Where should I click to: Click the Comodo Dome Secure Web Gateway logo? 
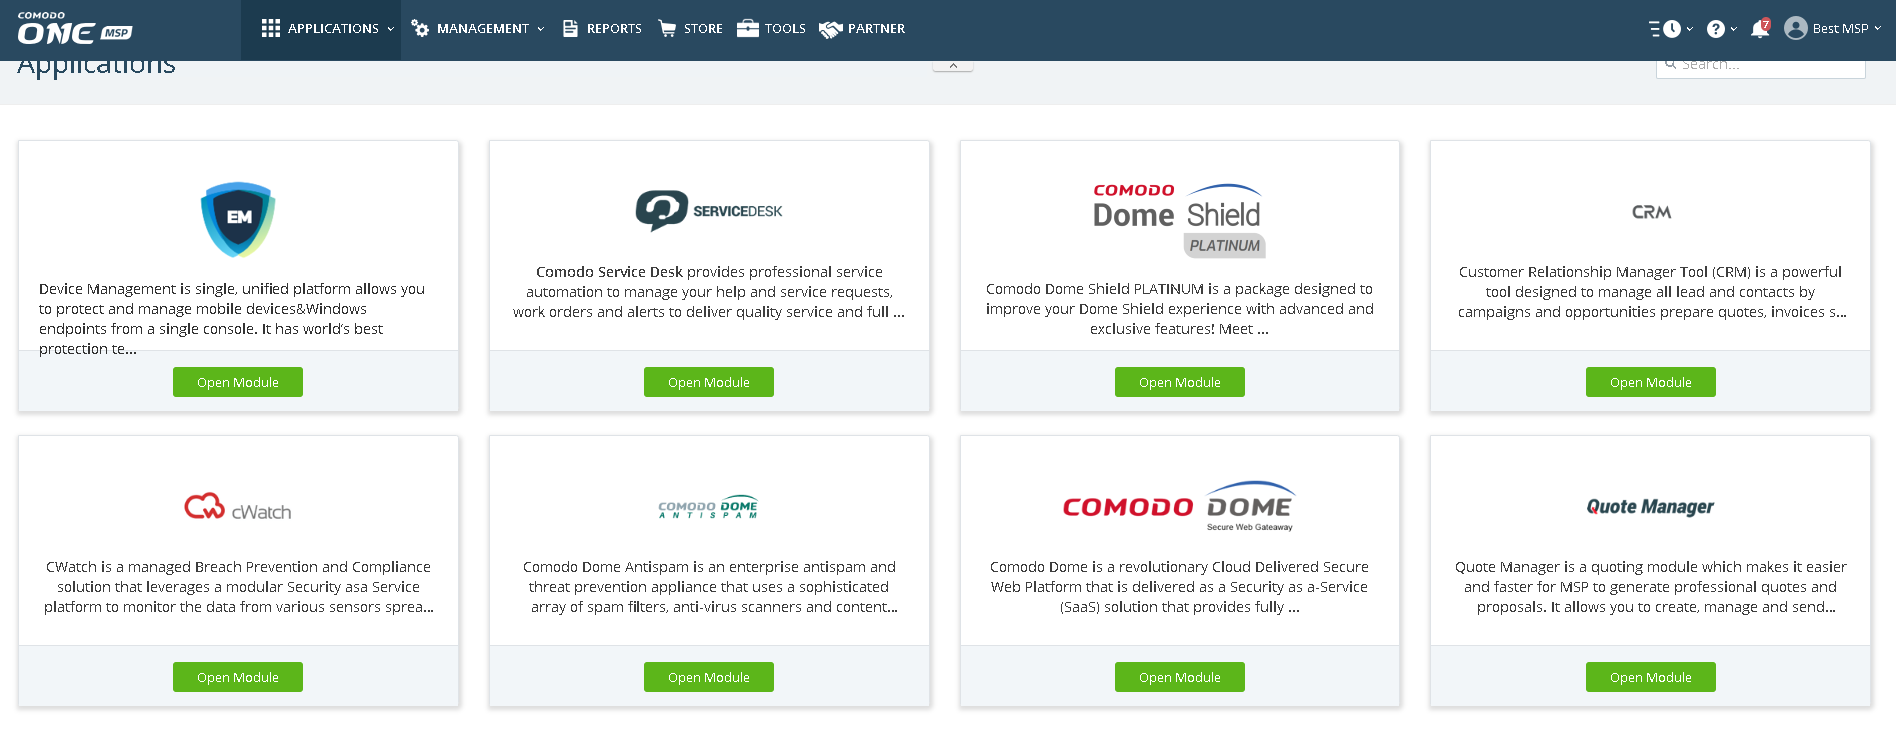coord(1179,506)
